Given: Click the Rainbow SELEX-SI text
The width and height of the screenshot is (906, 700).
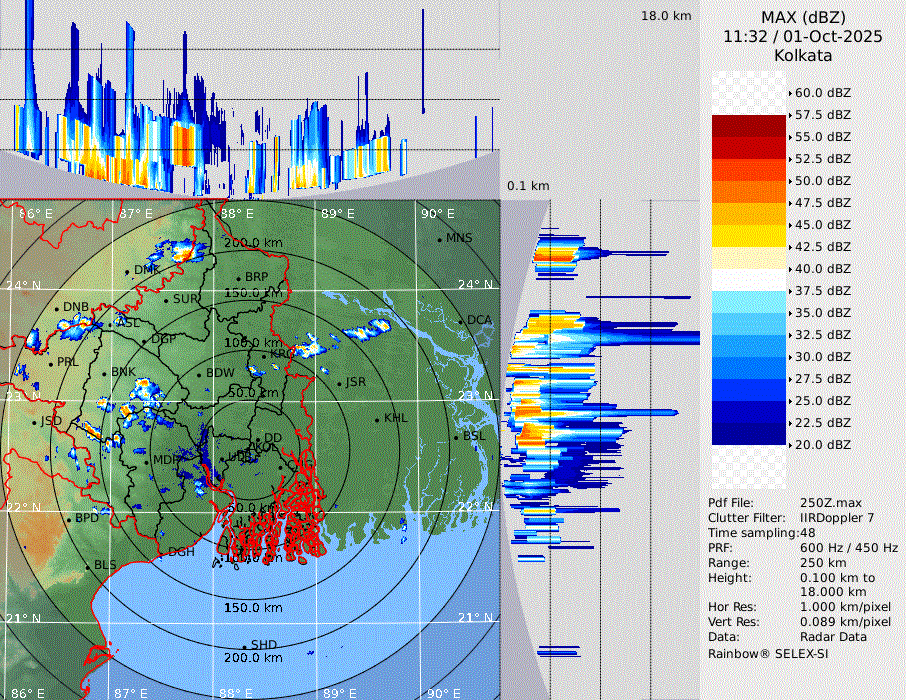Looking at the screenshot, I should [x=768, y=653].
